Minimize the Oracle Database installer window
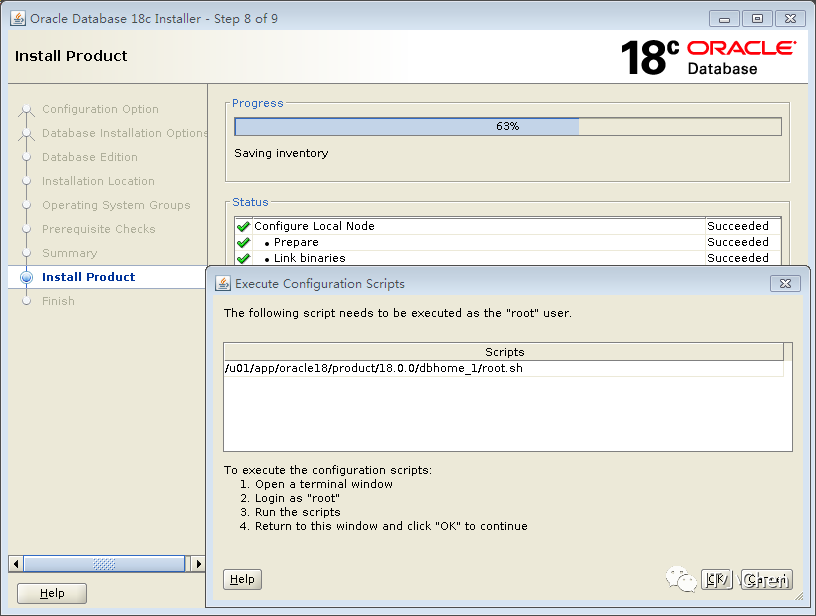The image size is (816, 616). pyautogui.click(x=724, y=19)
